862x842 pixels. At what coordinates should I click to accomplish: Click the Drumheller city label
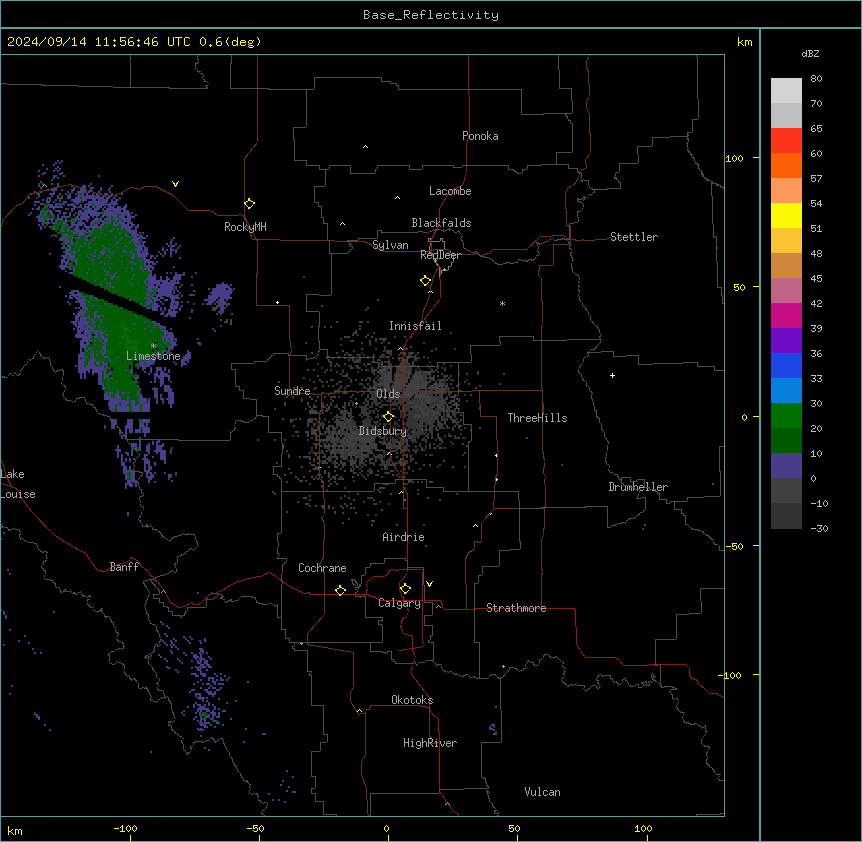tap(638, 487)
